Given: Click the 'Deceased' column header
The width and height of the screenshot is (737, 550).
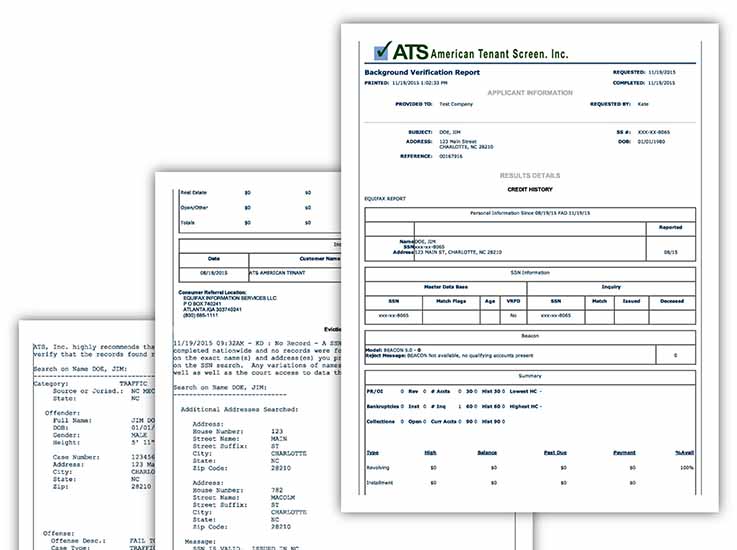Looking at the screenshot, I should point(672,301).
